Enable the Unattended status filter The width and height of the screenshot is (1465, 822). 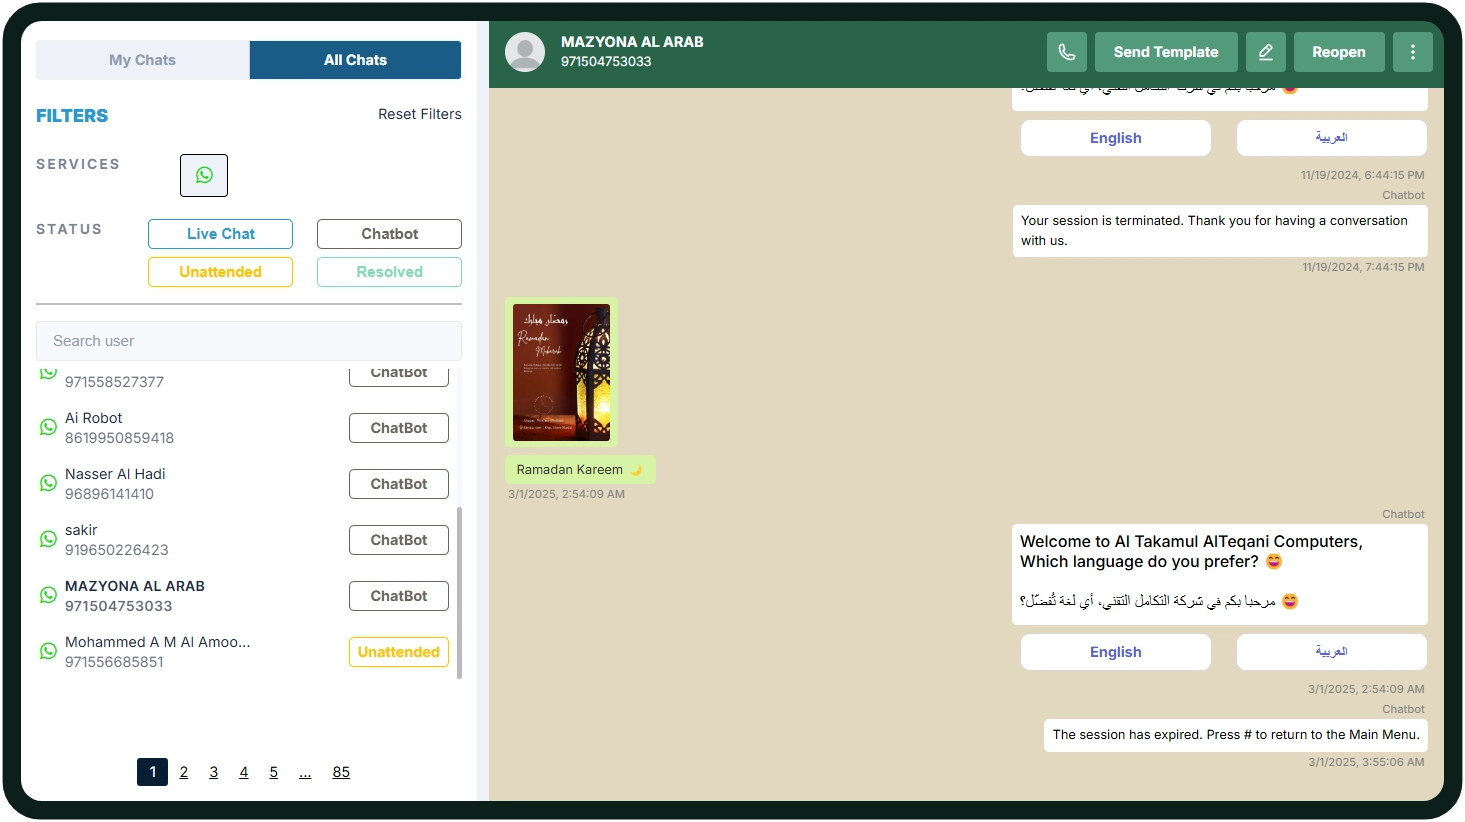coord(220,272)
